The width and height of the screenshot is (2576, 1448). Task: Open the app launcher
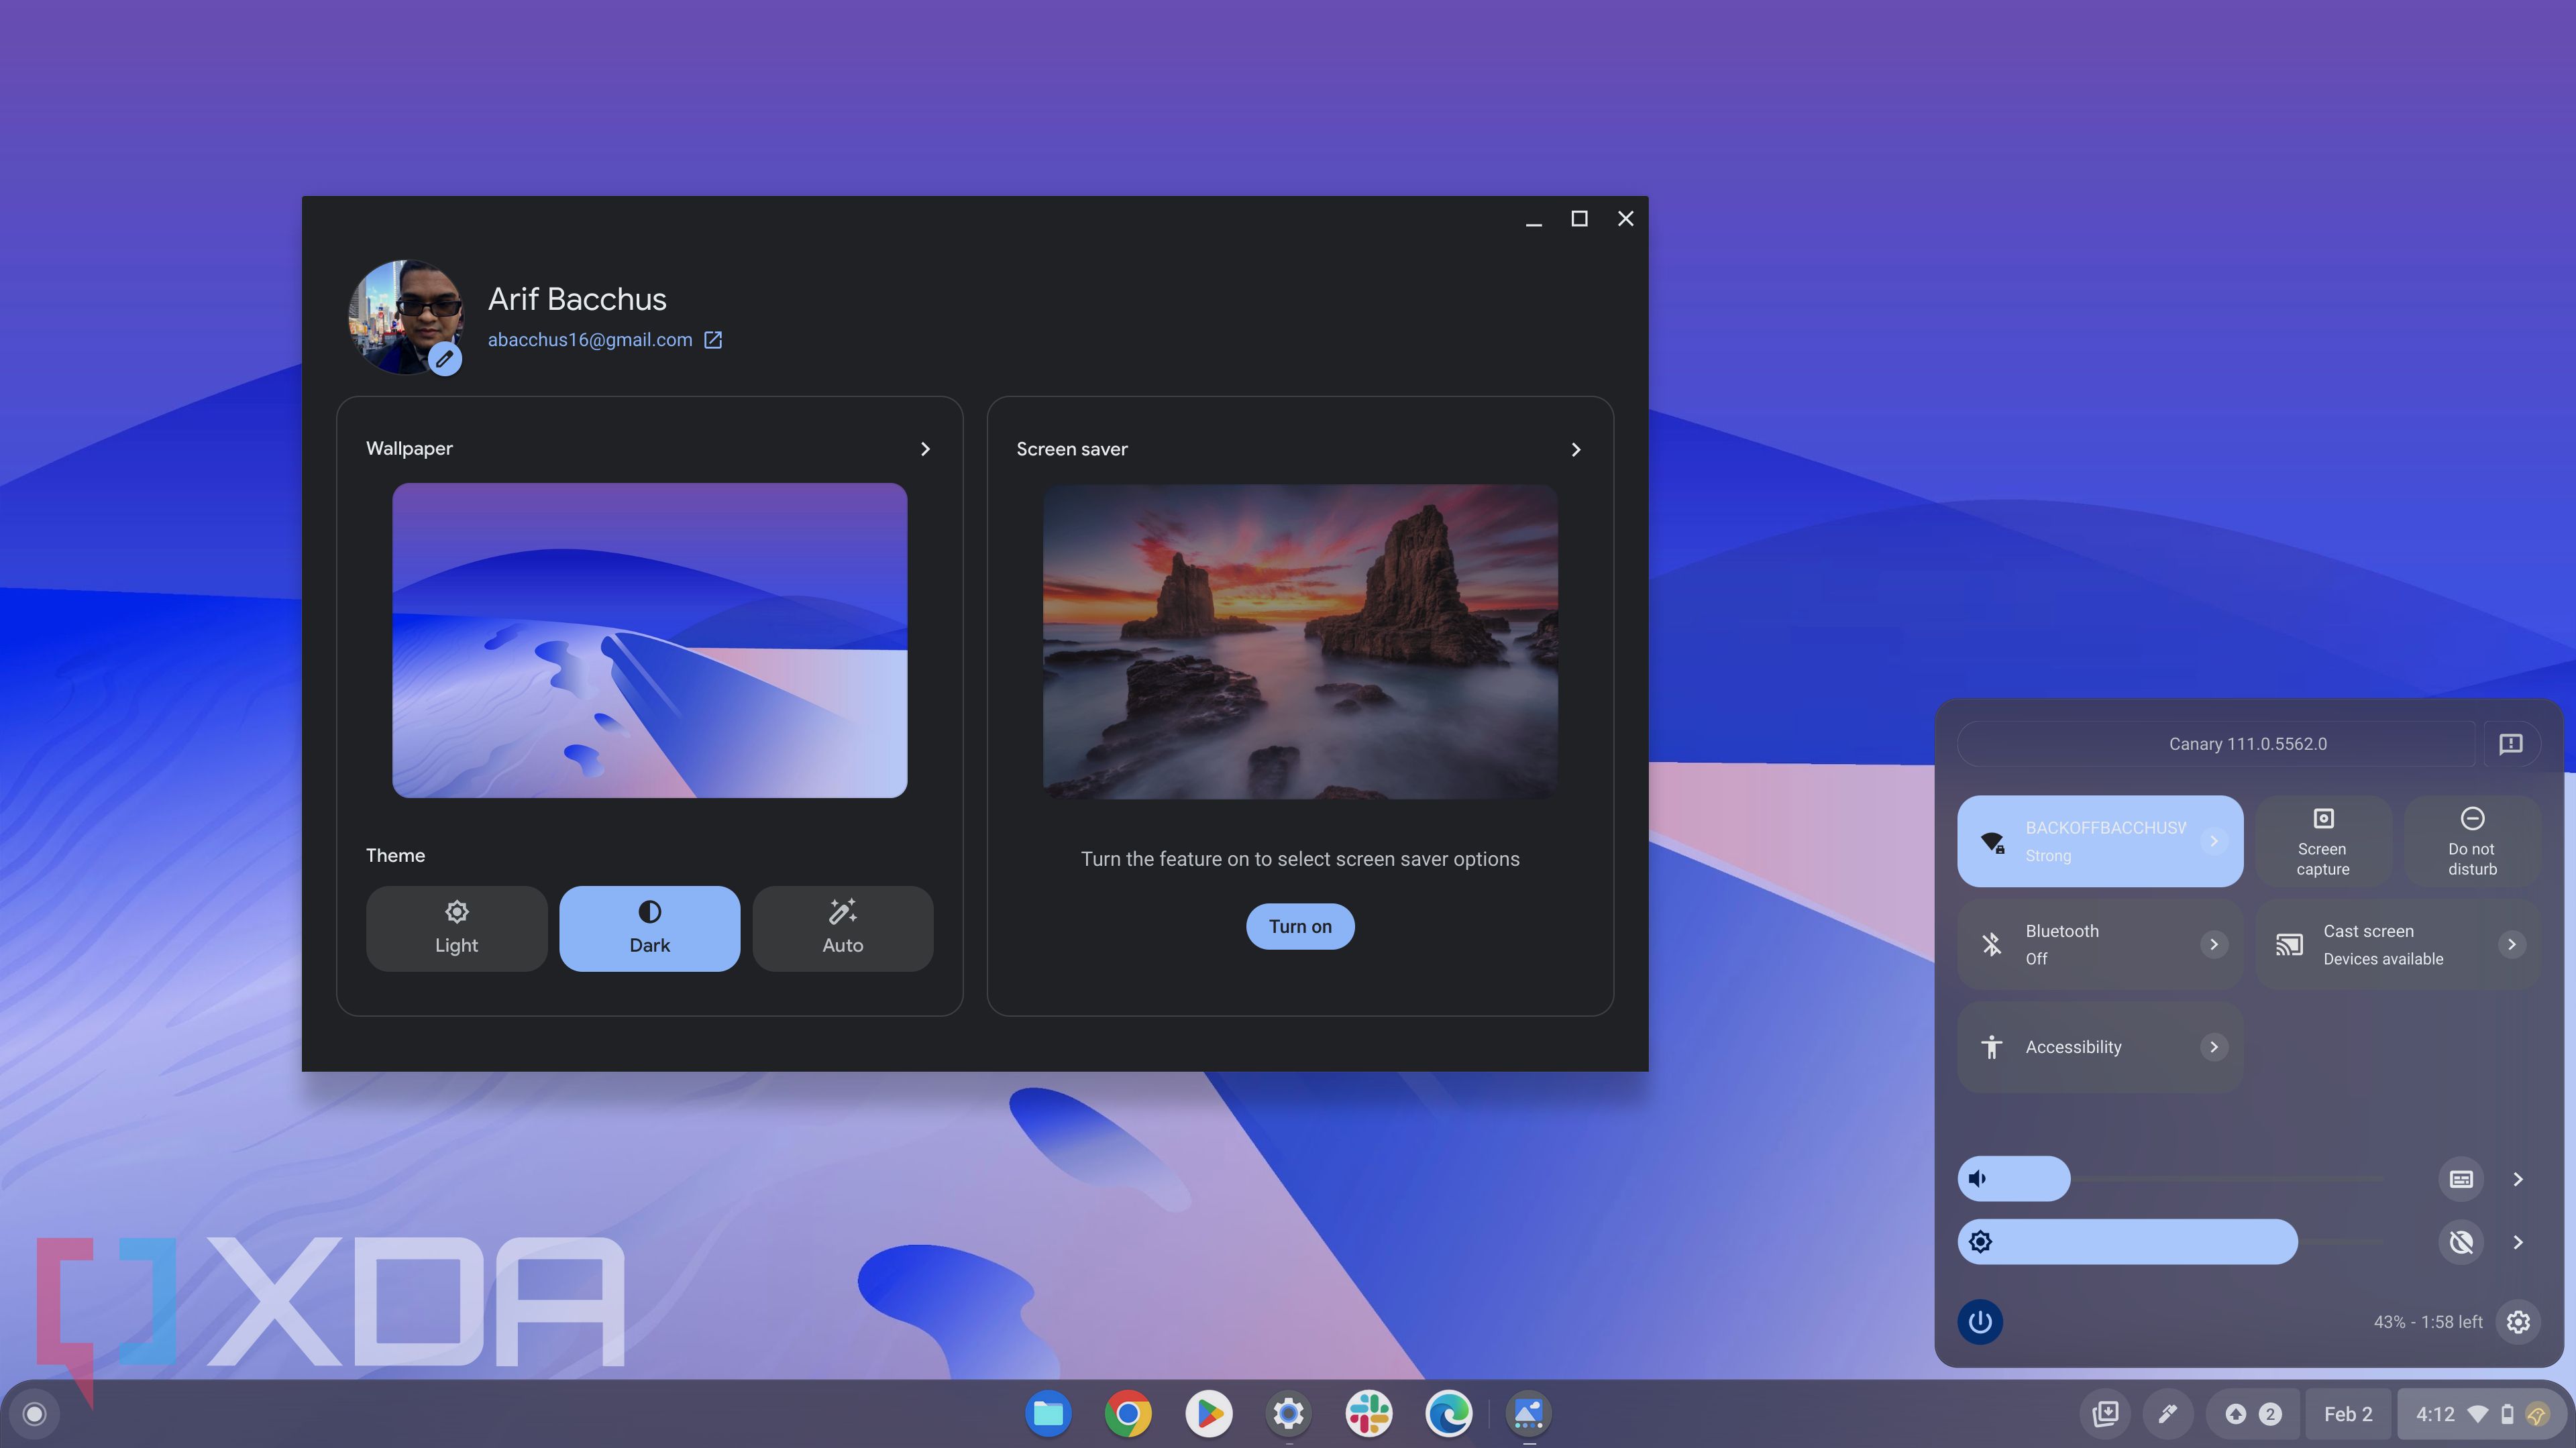pos(33,1413)
